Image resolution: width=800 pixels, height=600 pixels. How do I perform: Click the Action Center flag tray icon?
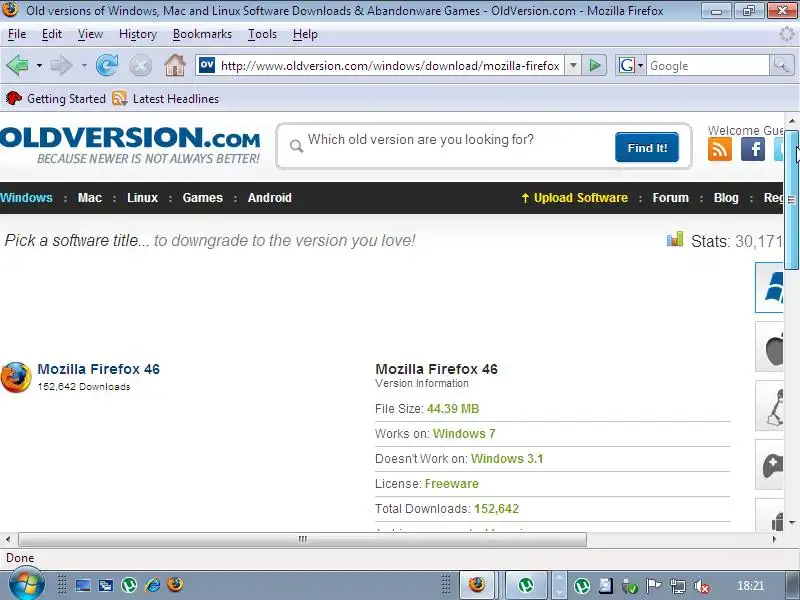654,586
